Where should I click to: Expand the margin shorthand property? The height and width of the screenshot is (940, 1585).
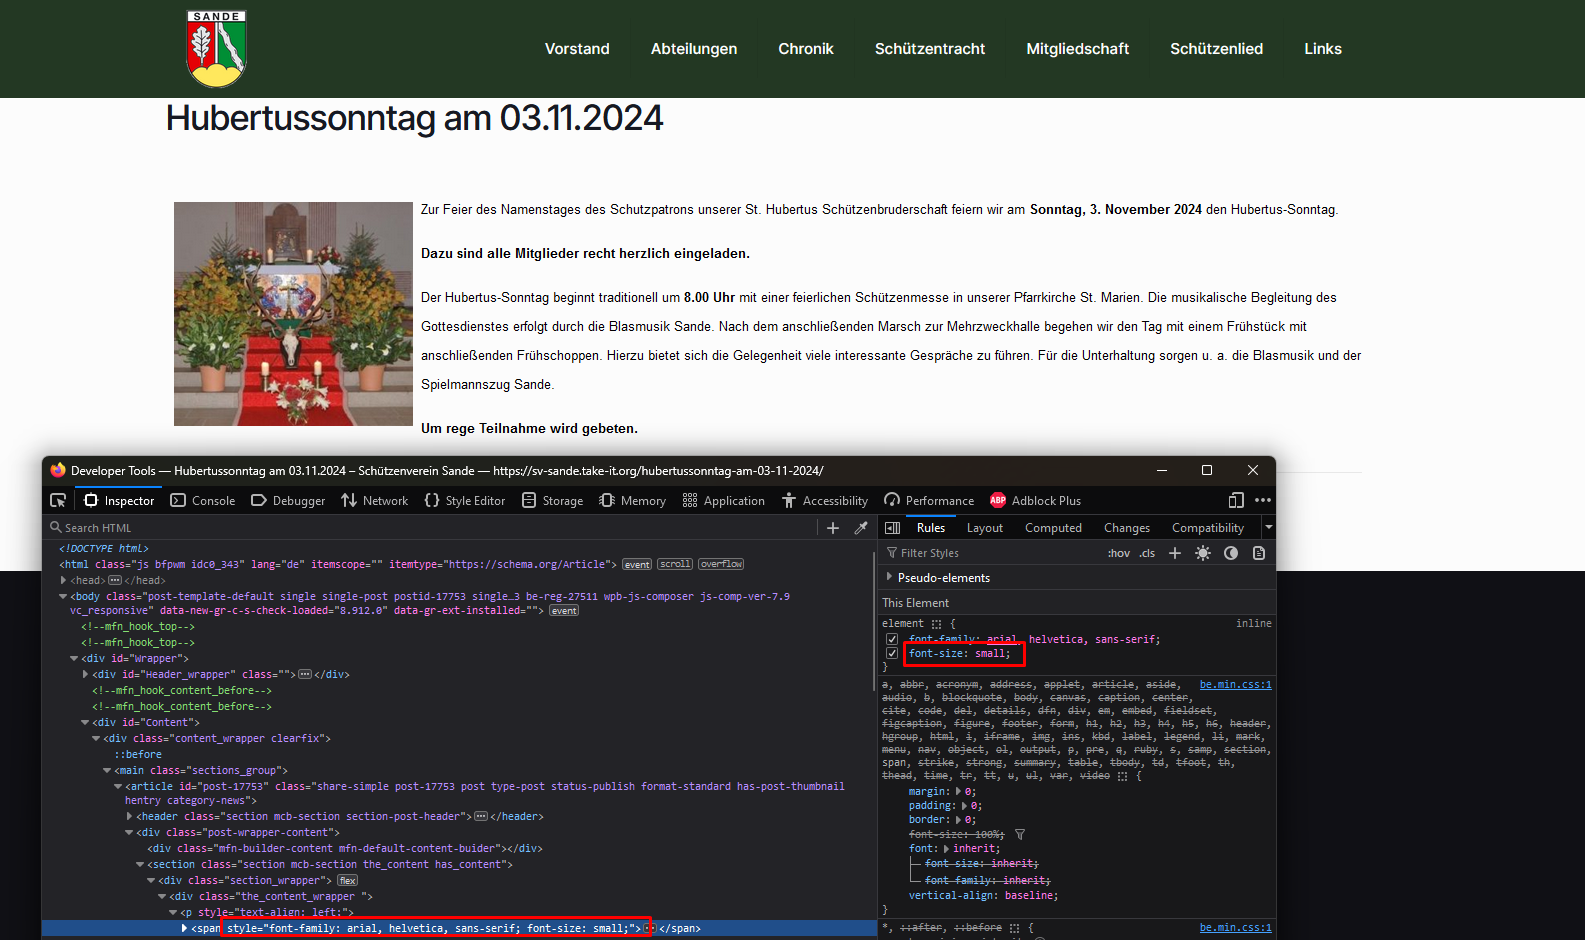point(959,791)
